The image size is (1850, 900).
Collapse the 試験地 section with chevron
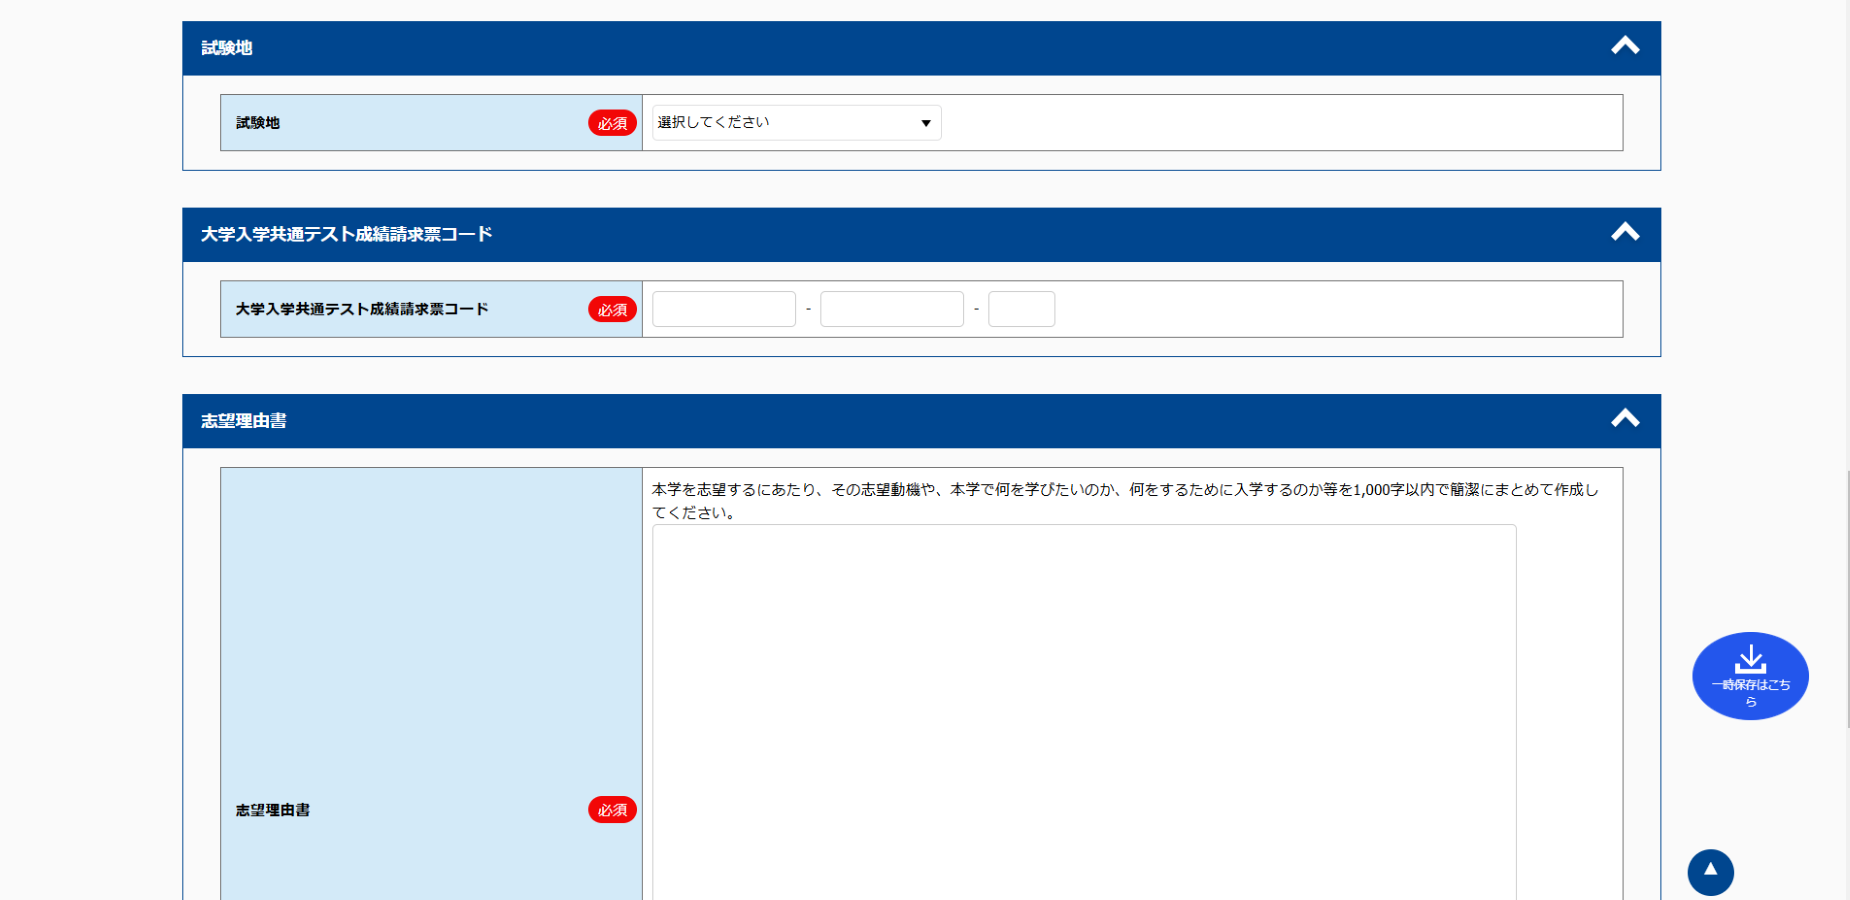pyautogui.click(x=1625, y=46)
